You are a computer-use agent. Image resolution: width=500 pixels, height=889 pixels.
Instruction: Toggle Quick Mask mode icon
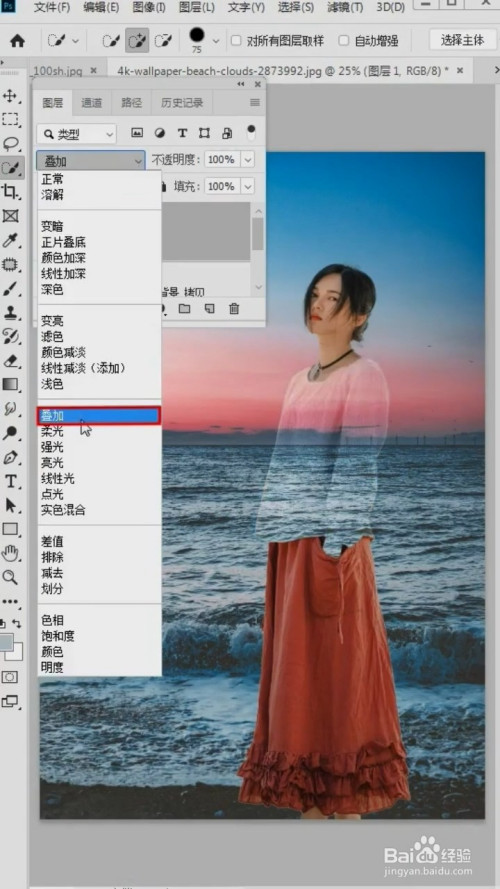(x=10, y=677)
